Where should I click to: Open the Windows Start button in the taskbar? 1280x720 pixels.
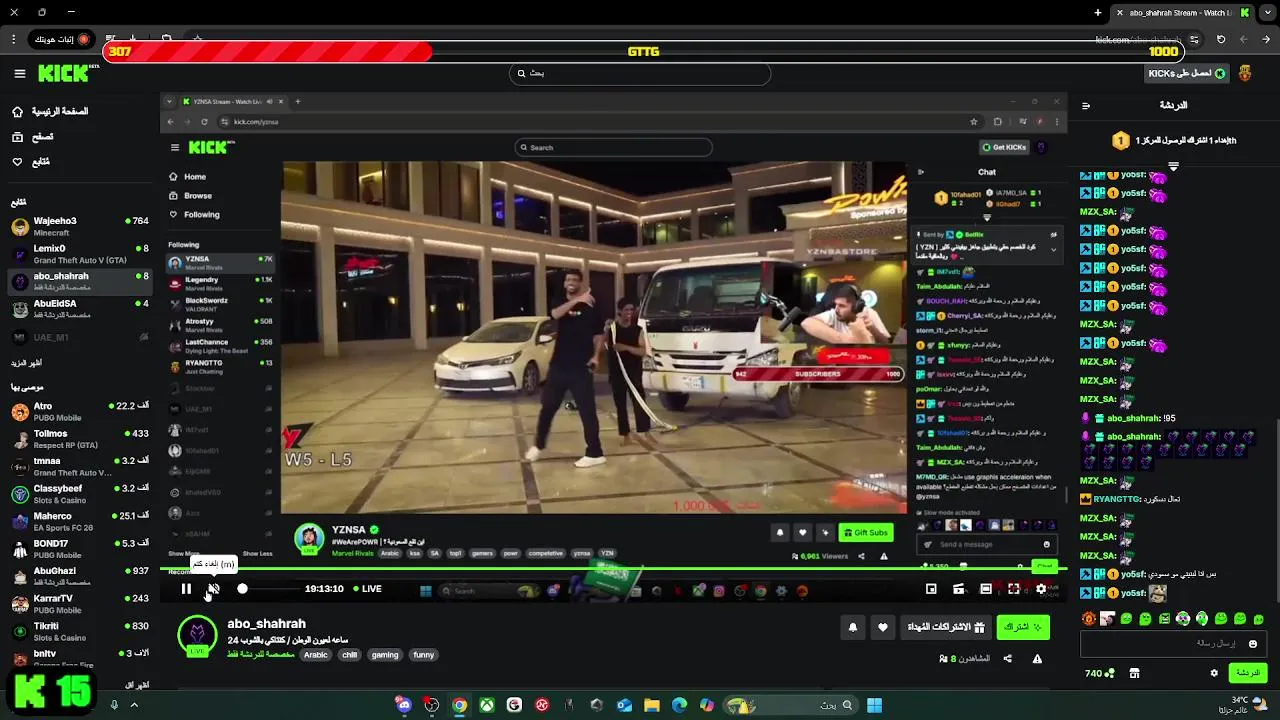[x=874, y=705]
